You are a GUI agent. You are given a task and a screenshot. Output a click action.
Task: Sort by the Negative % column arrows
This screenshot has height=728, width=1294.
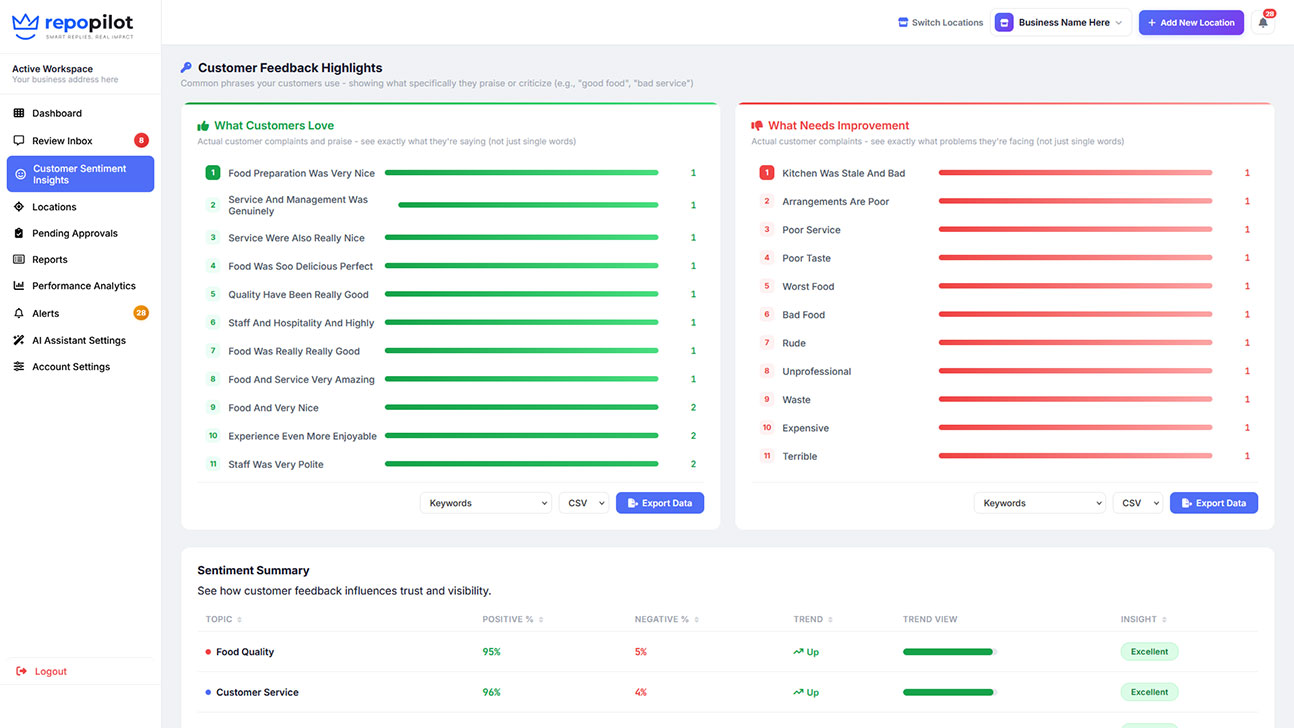(x=697, y=620)
